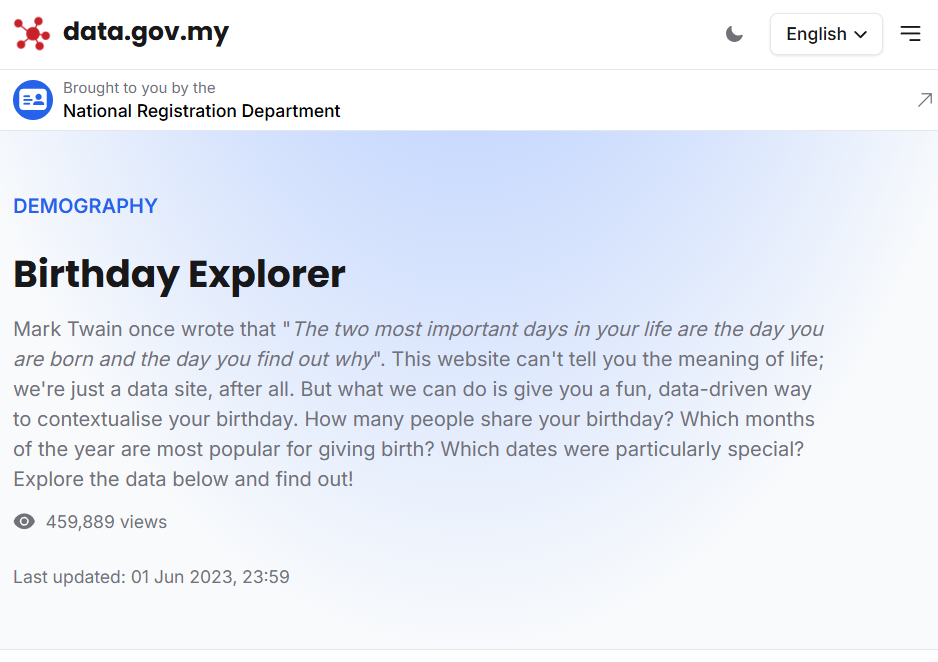Click the 459,889 views text
Image resolution: width=938 pixels, height=662 pixels.
106,522
